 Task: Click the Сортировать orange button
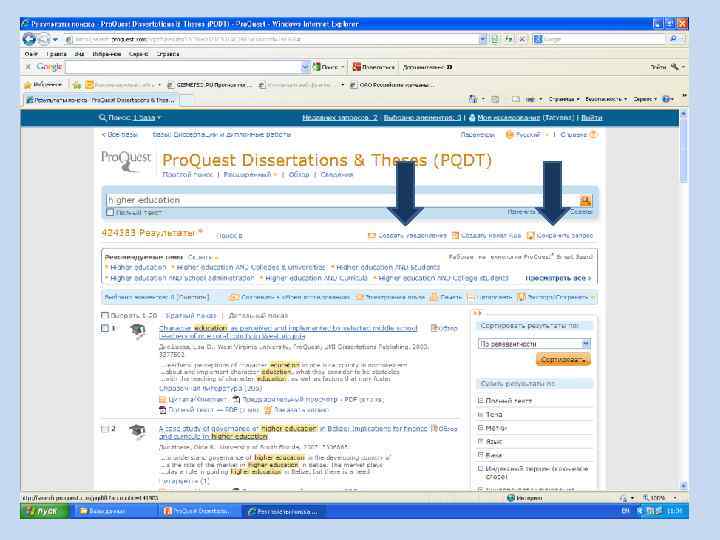coord(563,360)
